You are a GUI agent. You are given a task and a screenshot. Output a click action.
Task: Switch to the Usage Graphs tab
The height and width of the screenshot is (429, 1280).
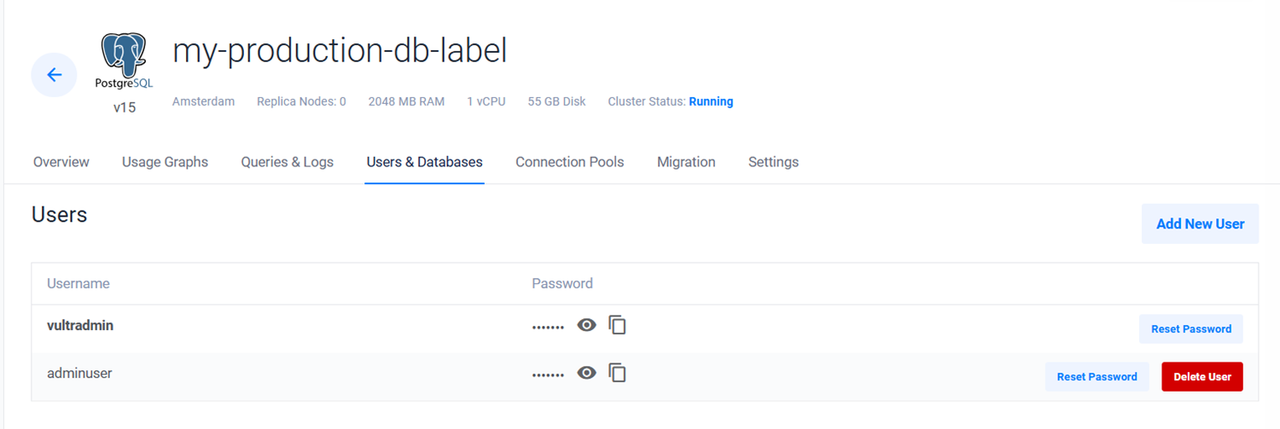(x=165, y=162)
